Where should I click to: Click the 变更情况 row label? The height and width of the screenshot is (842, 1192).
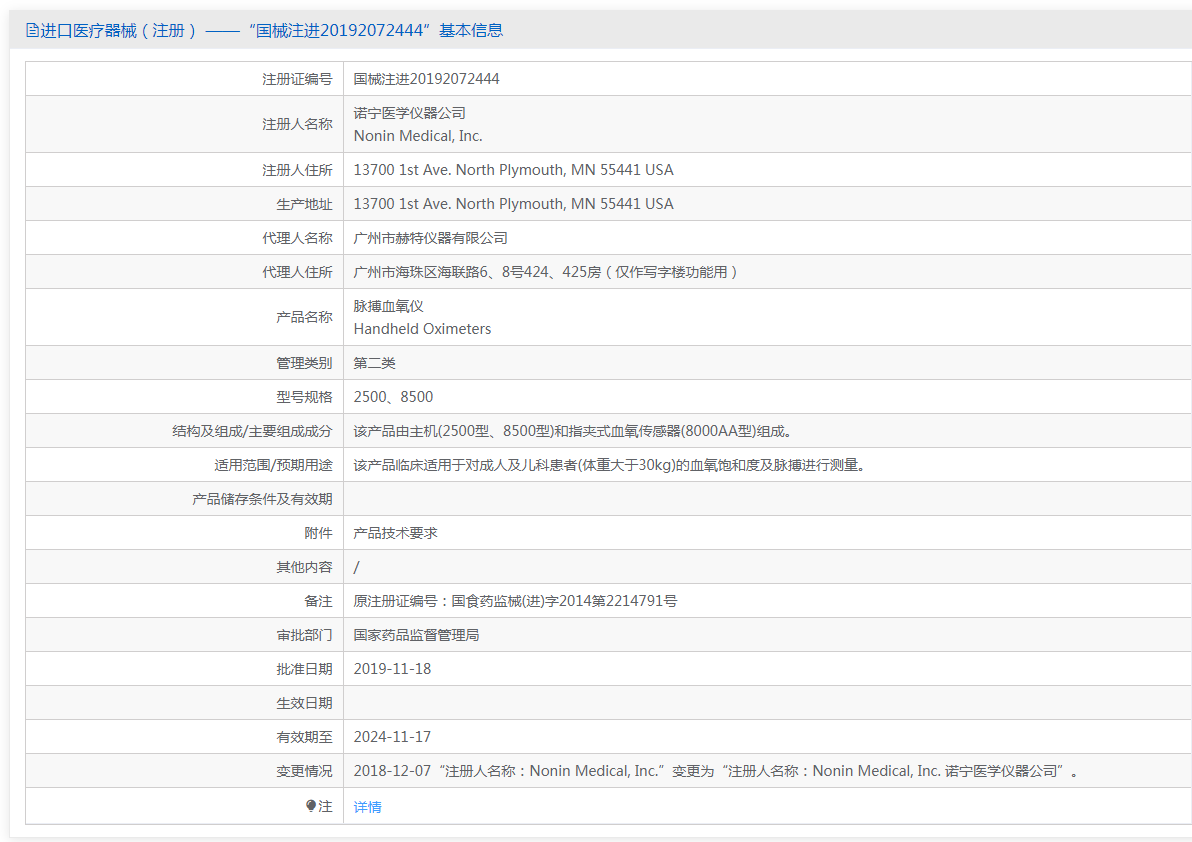click(304, 771)
